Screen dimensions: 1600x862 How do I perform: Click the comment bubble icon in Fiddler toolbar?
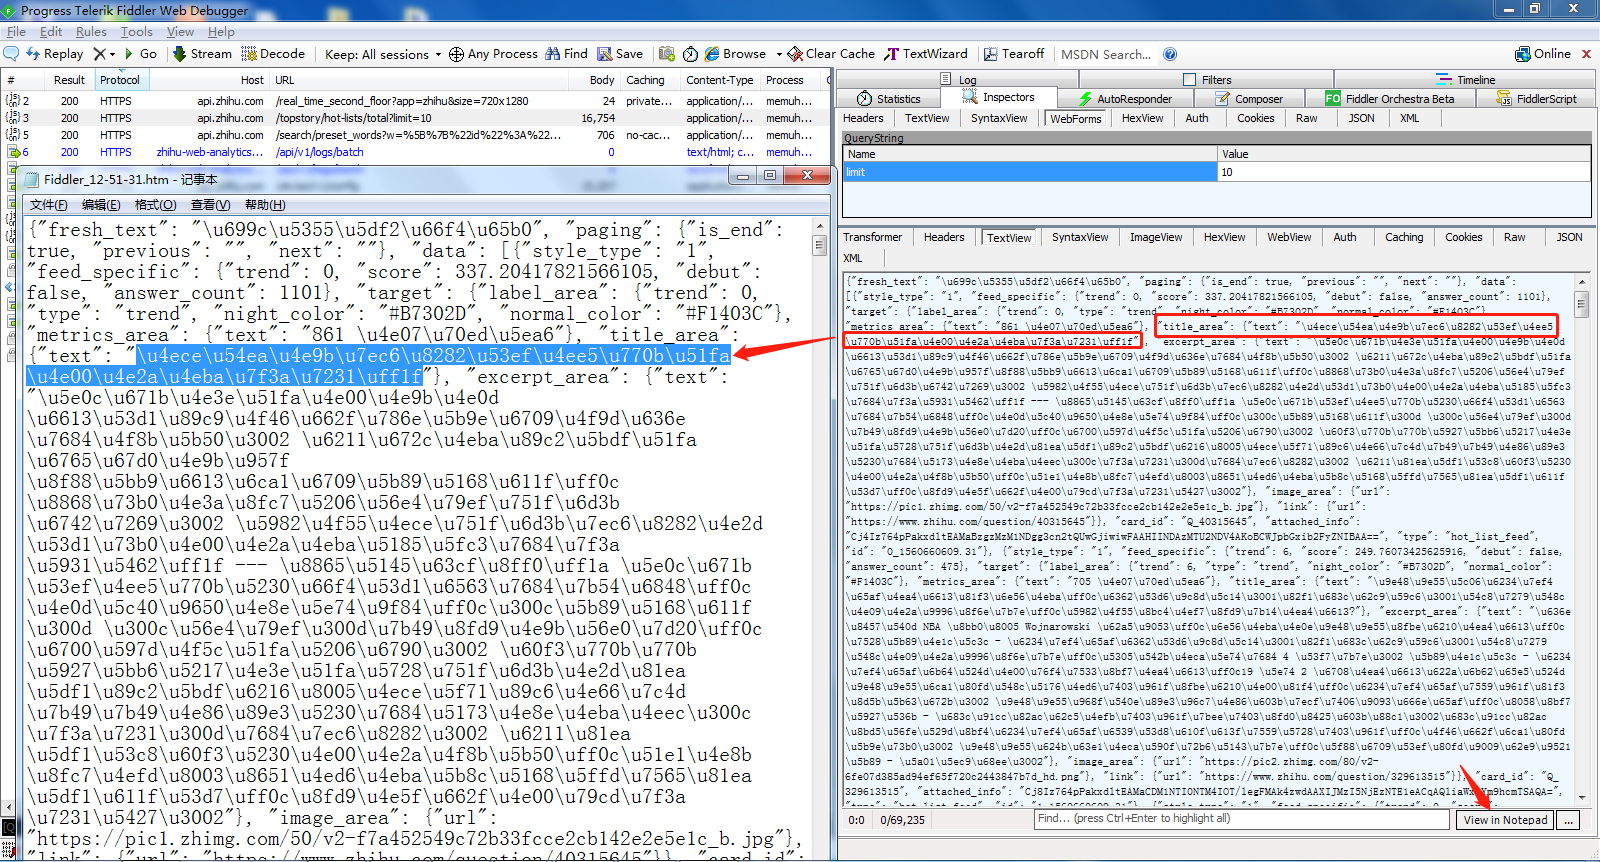(x=11, y=54)
